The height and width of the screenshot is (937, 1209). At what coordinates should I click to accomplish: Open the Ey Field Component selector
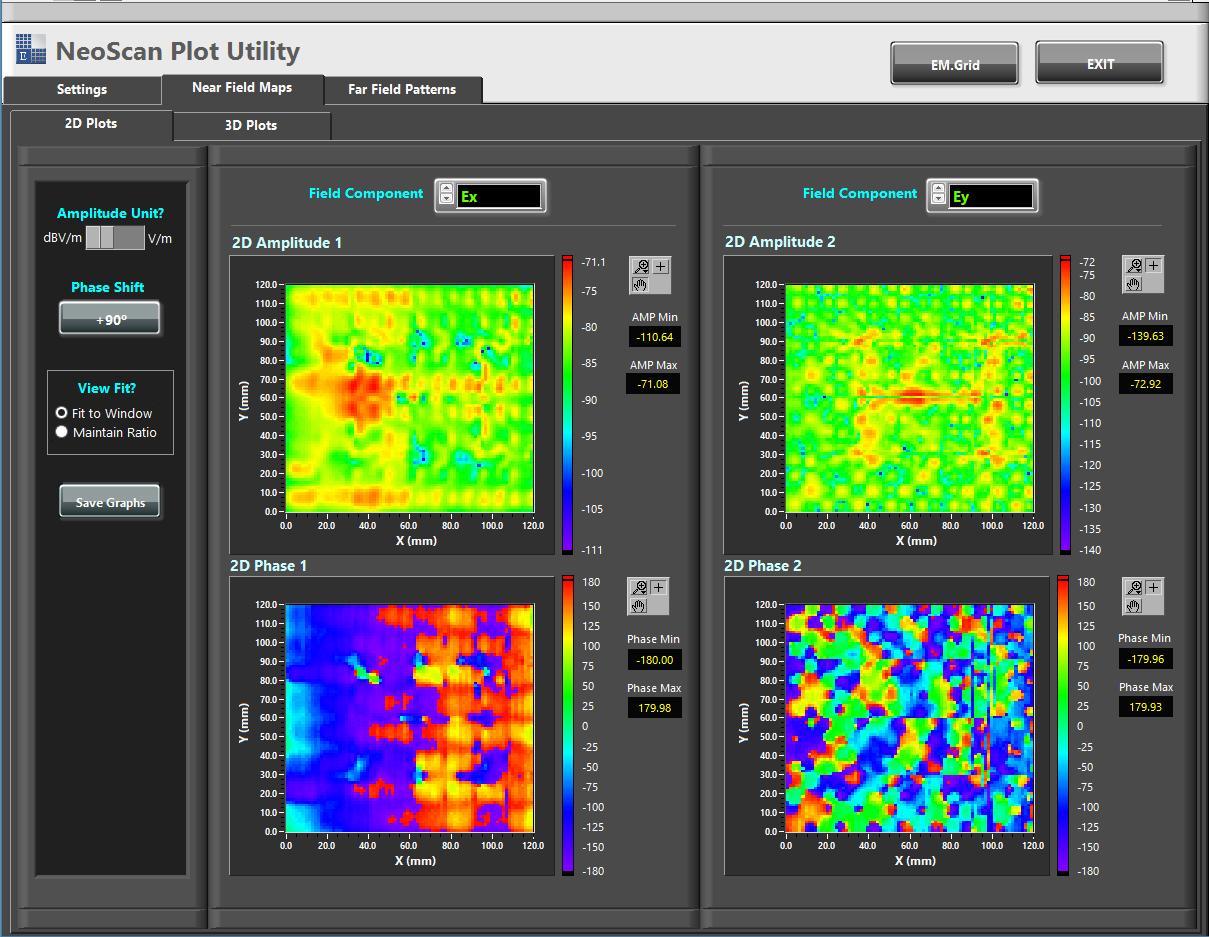click(991, 196)
